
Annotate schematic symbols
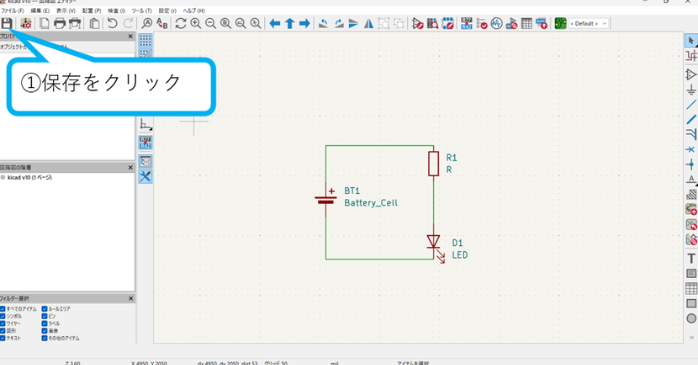467,23
